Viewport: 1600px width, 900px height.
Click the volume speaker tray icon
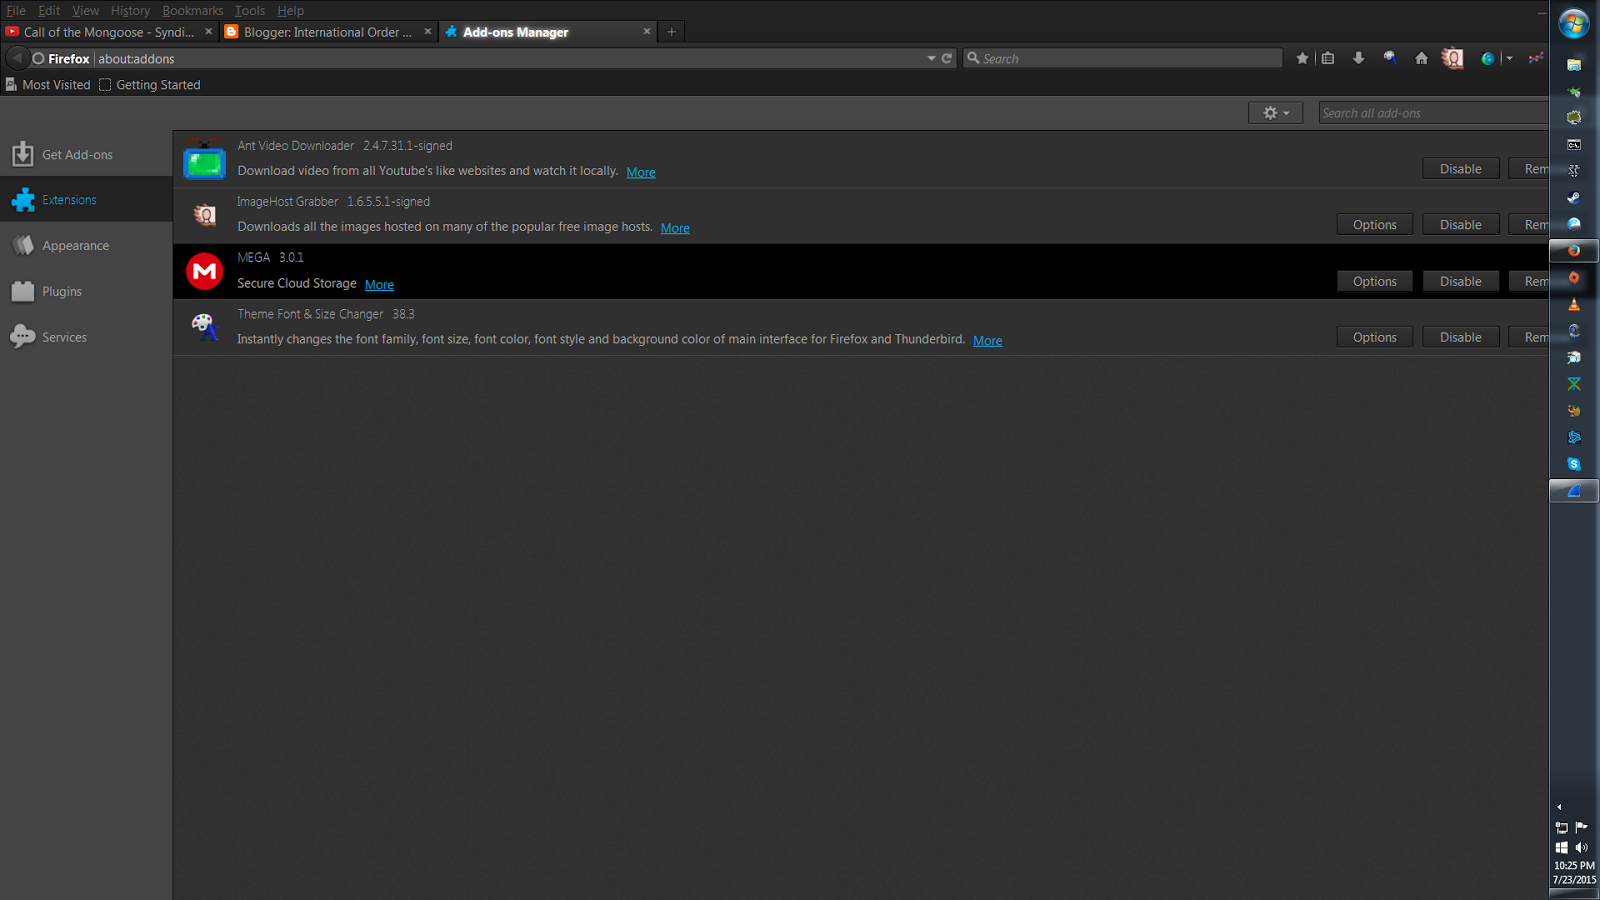coord(1582,847)
